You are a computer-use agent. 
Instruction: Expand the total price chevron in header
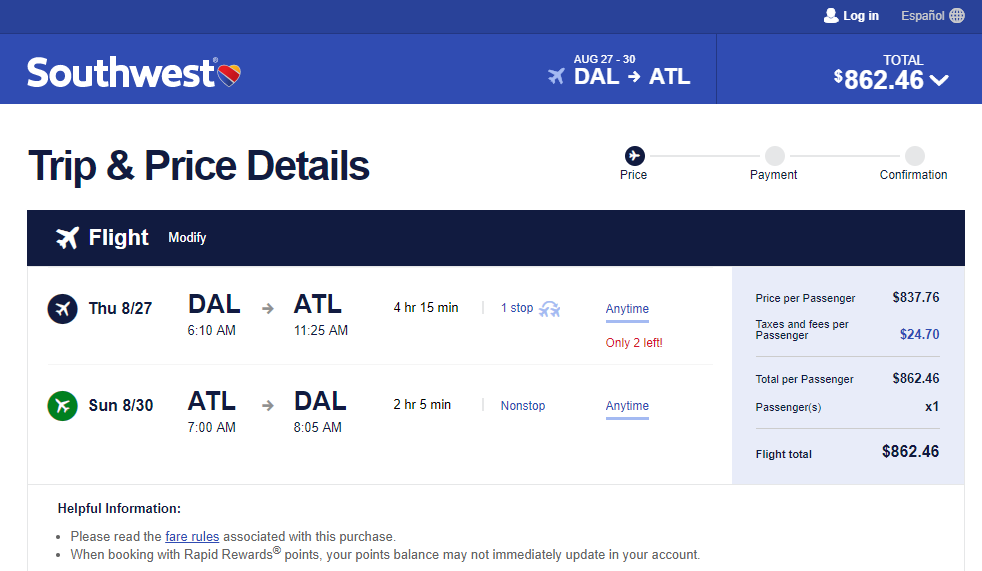938,81
